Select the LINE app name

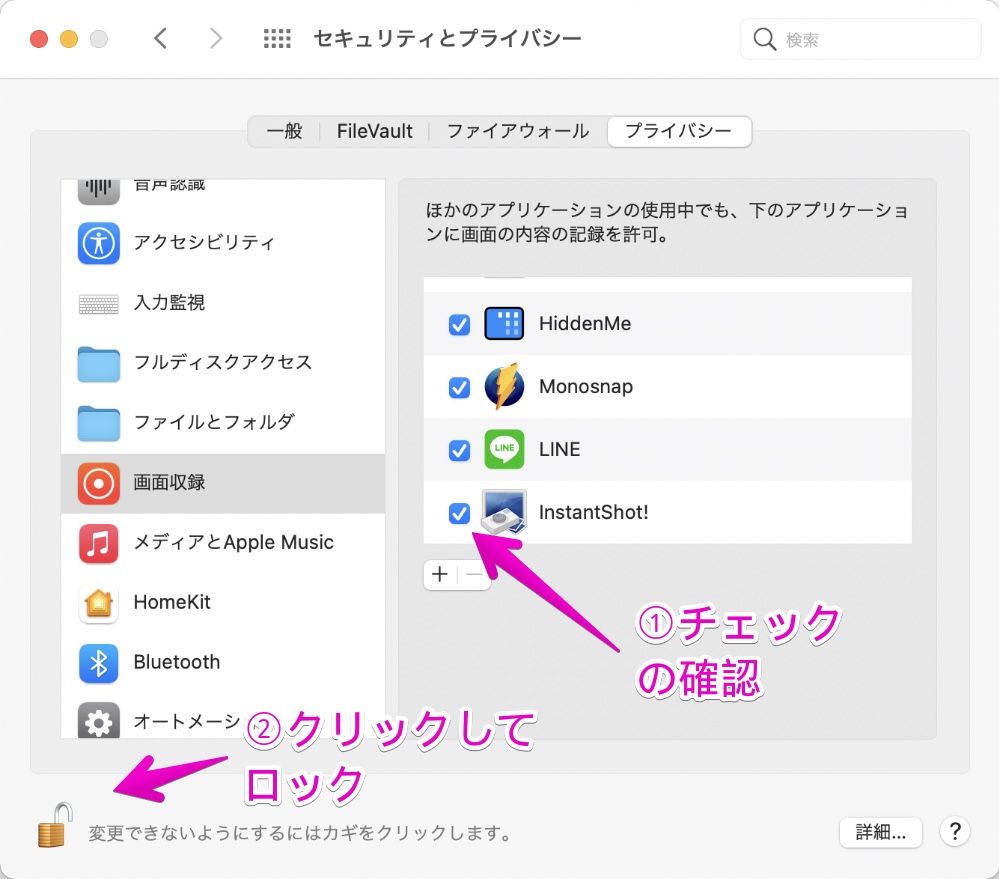559,450
